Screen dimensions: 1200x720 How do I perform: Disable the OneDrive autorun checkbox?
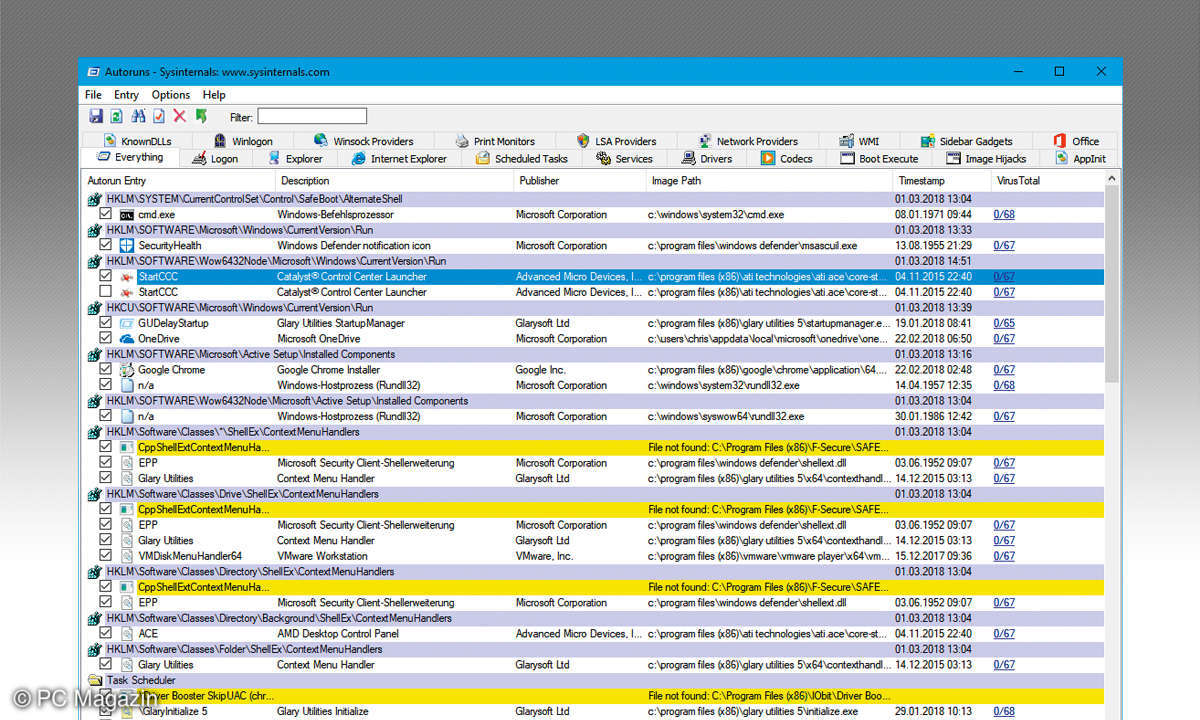(x=106, y=339)
